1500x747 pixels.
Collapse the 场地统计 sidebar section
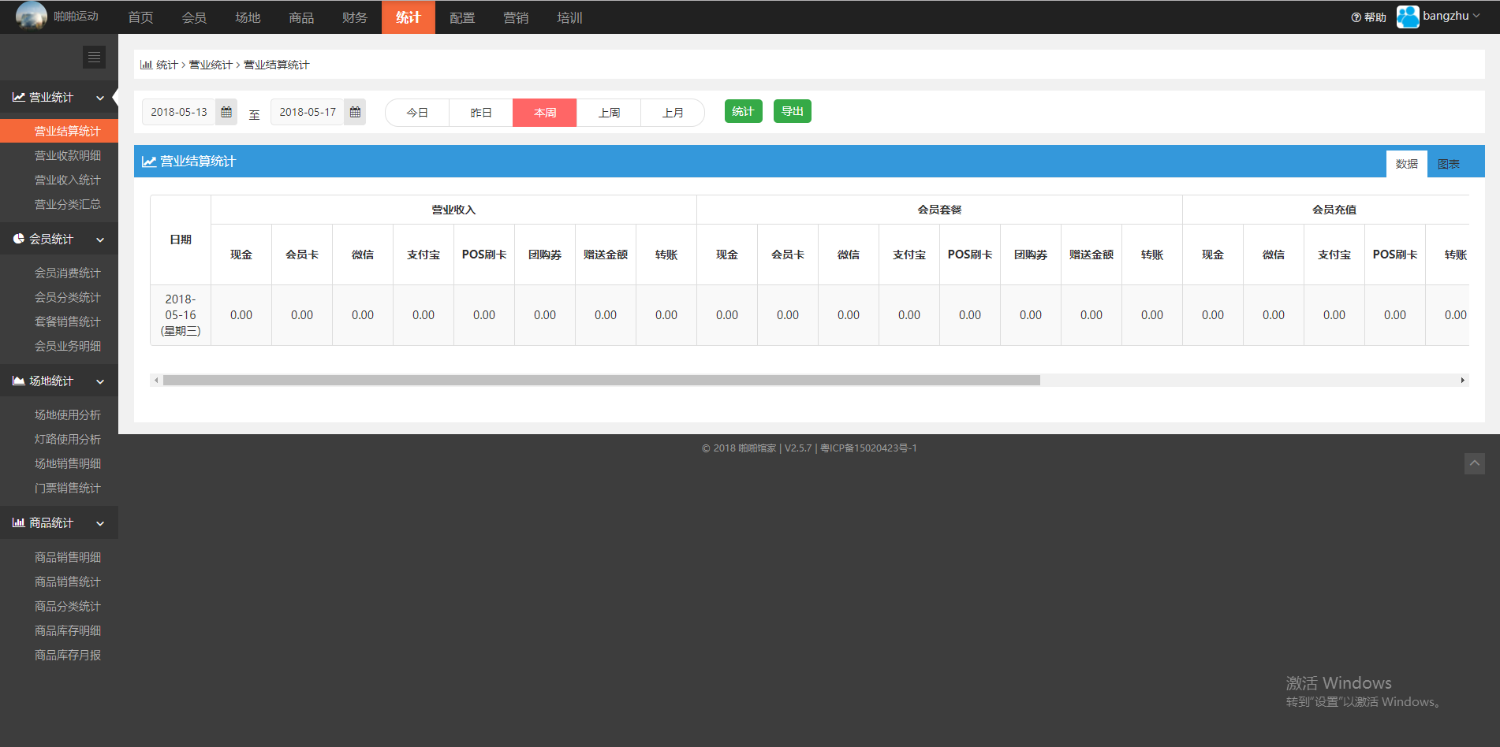click(x=59, y=381)
